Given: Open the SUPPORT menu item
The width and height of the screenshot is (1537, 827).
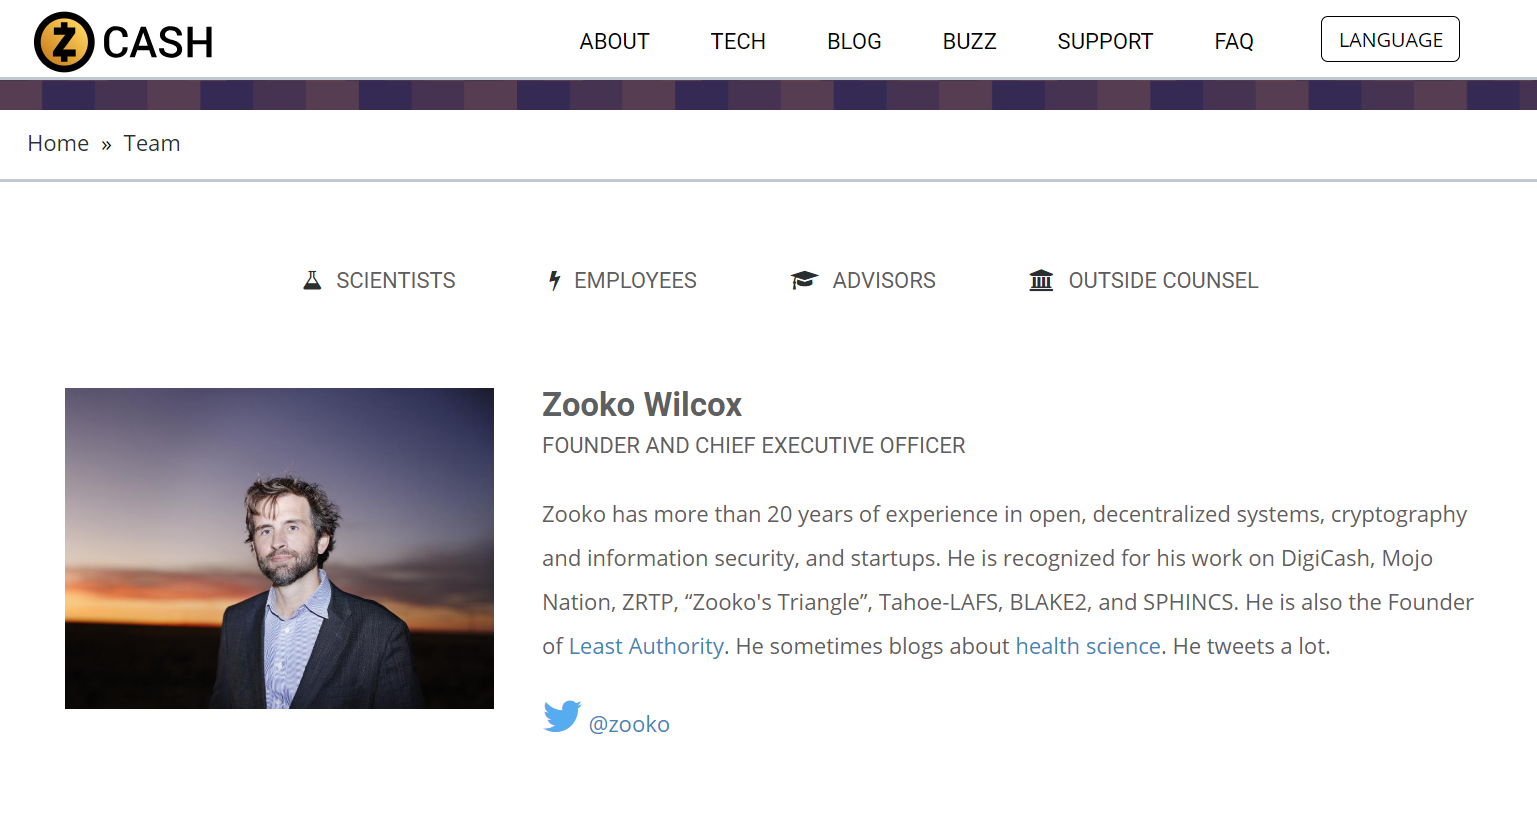Looking at the screenshot, I should 1105,41.
